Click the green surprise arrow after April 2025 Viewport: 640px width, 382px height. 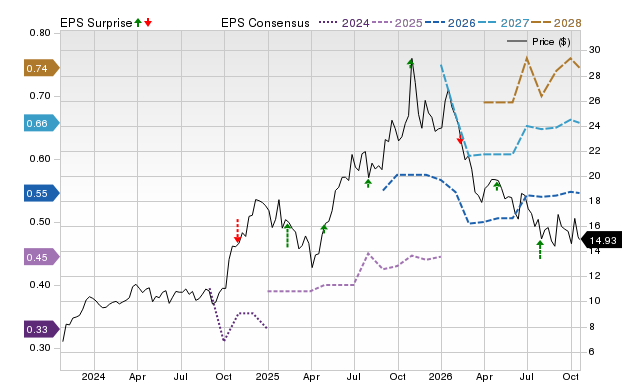point(324,229)
